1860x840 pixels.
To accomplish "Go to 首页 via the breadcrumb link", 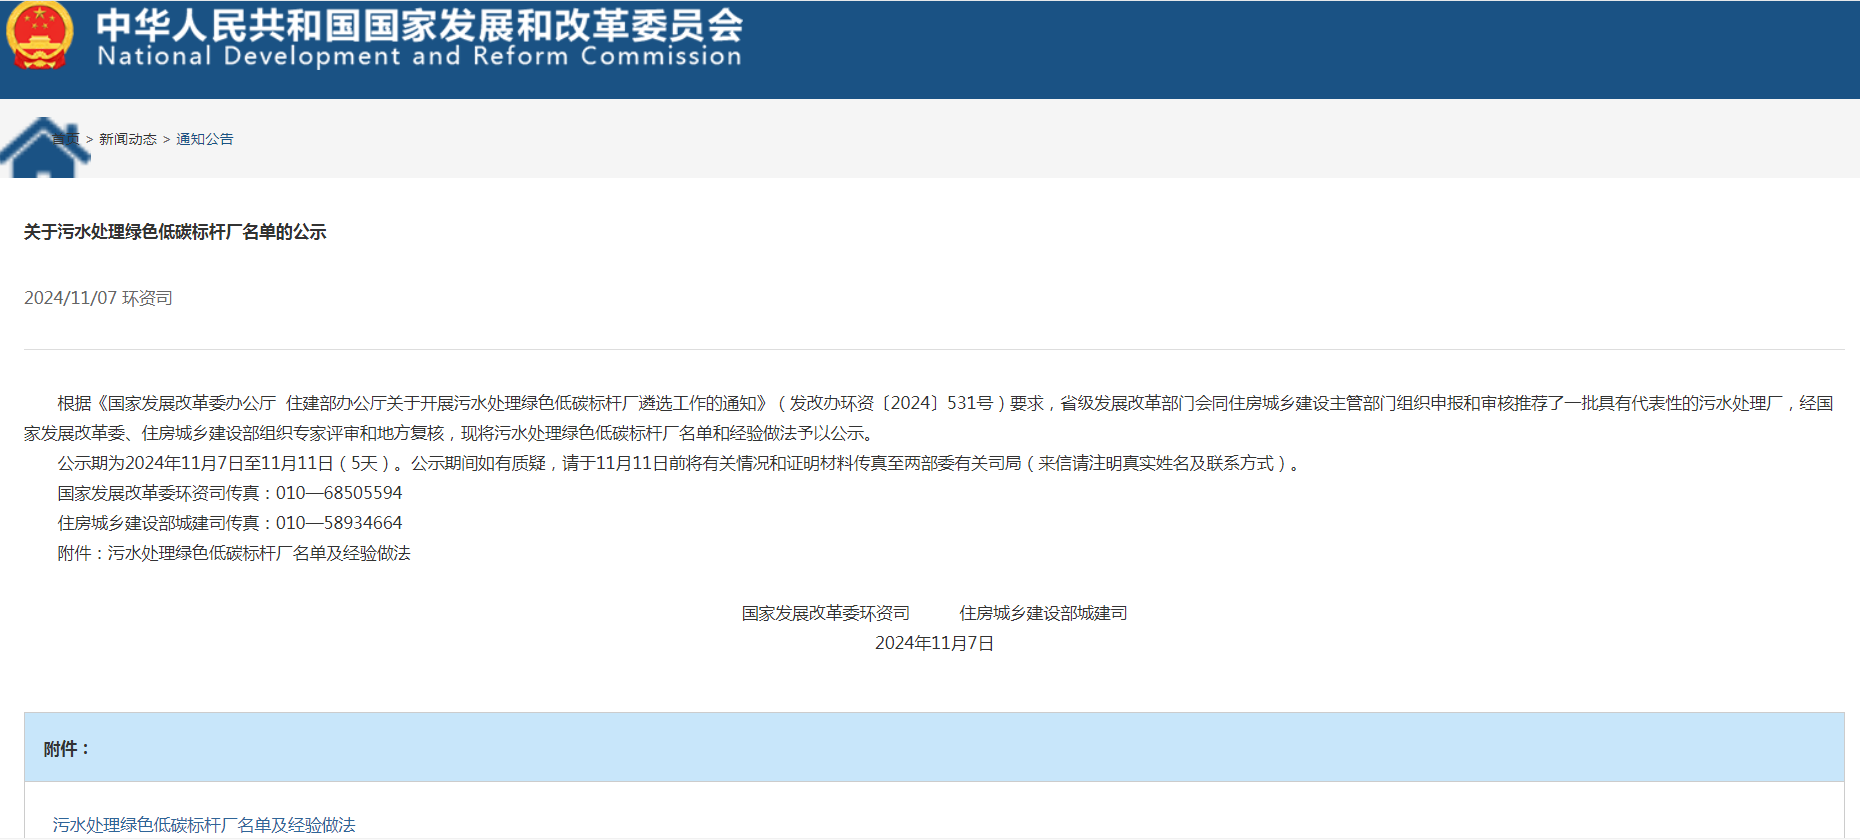I will pos(67,139).
